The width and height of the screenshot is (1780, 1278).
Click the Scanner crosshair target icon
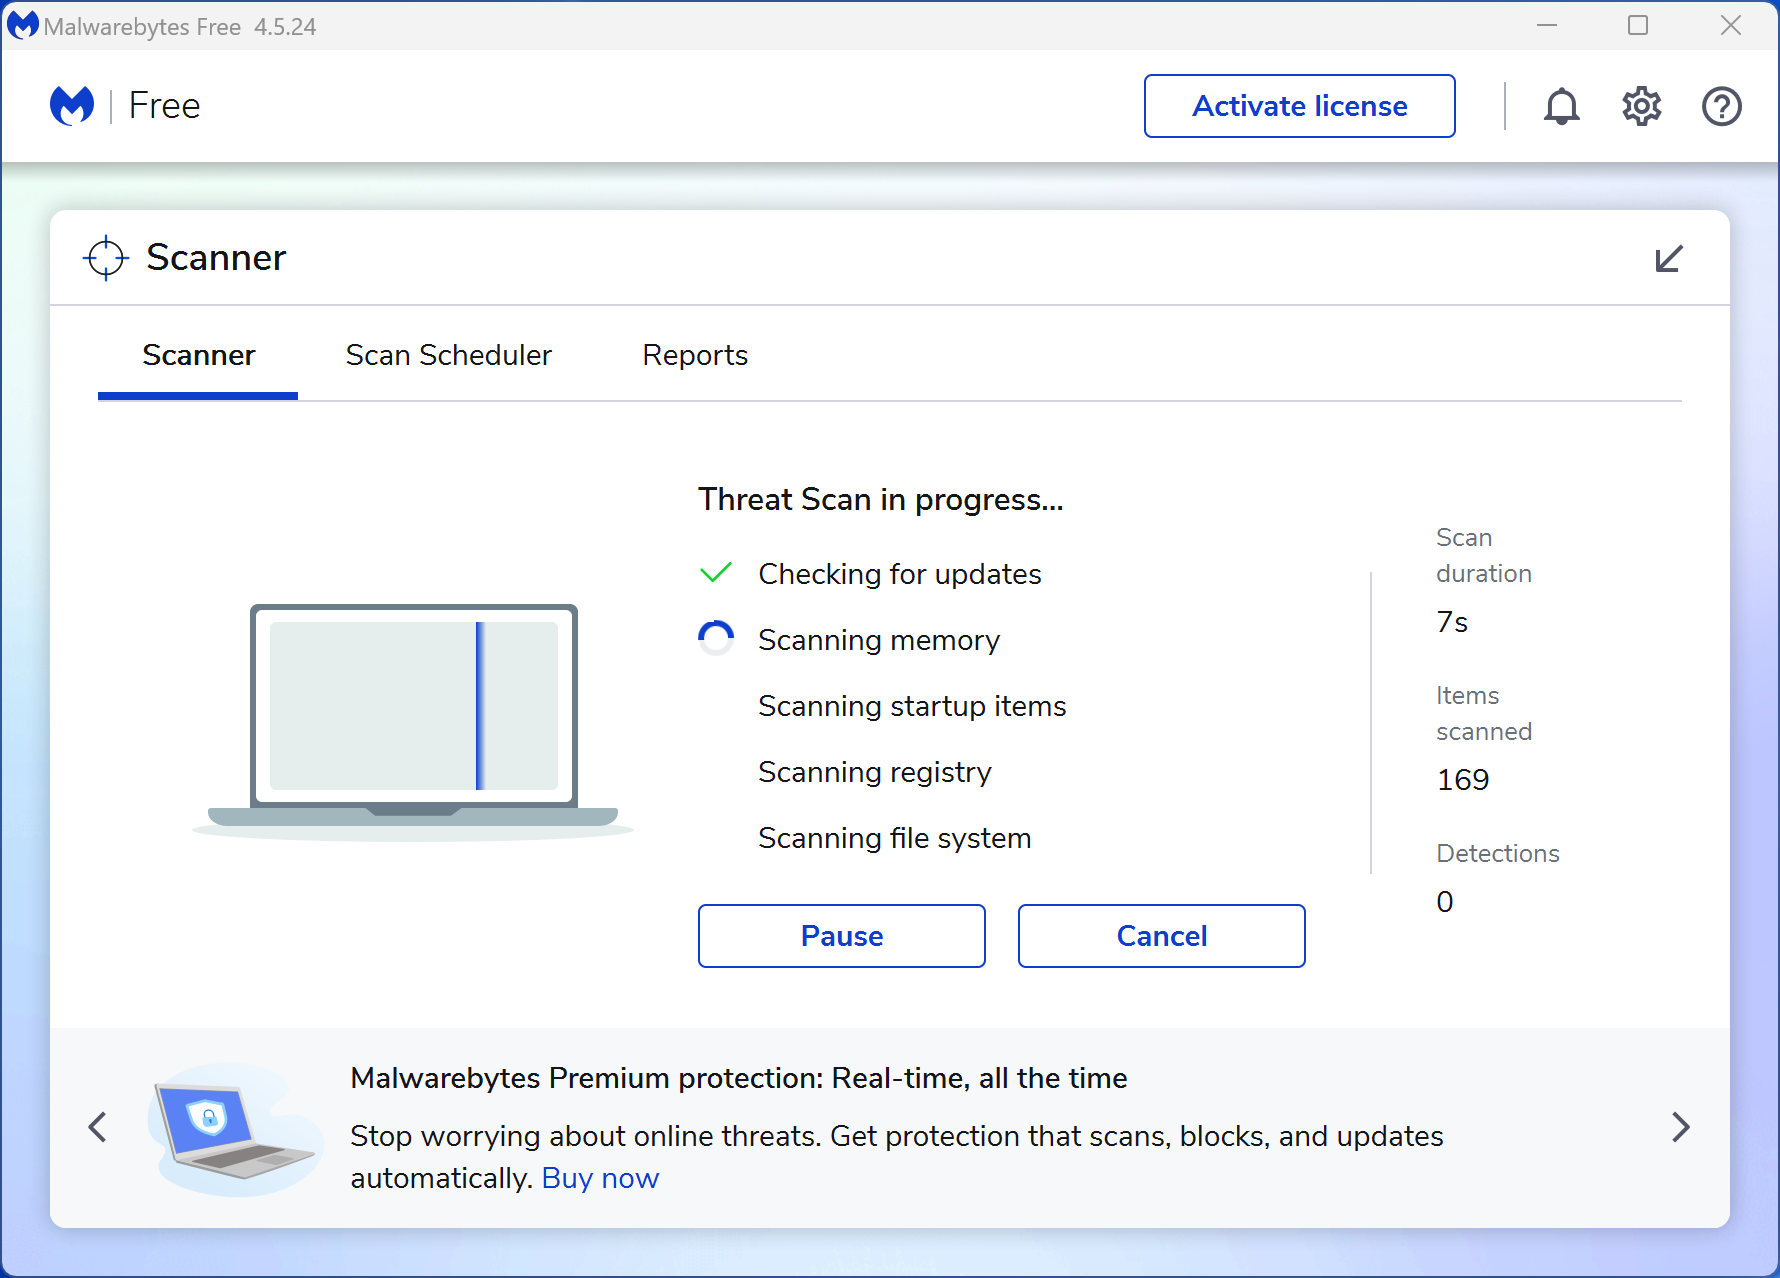click(x=105, y=257)
